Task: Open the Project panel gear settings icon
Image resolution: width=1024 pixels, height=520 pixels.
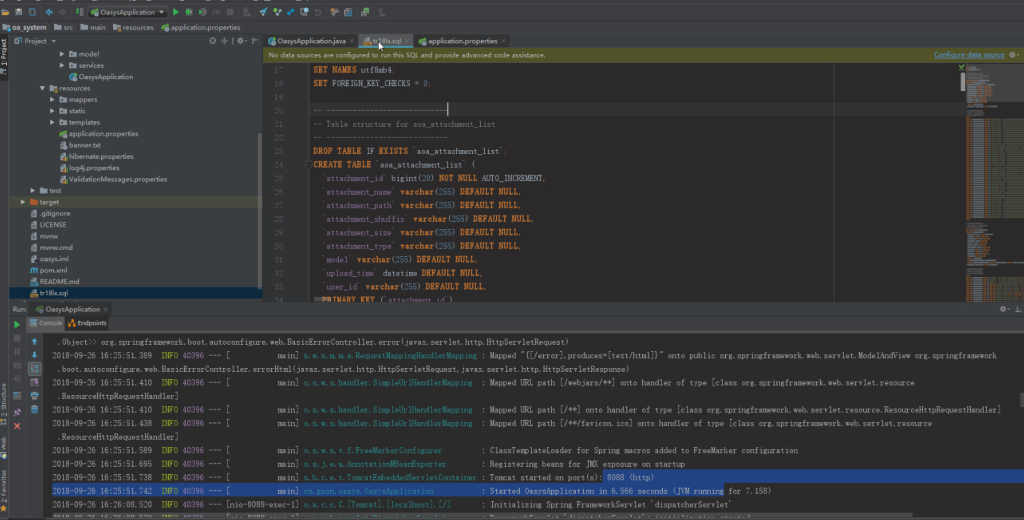Action: 241,41
